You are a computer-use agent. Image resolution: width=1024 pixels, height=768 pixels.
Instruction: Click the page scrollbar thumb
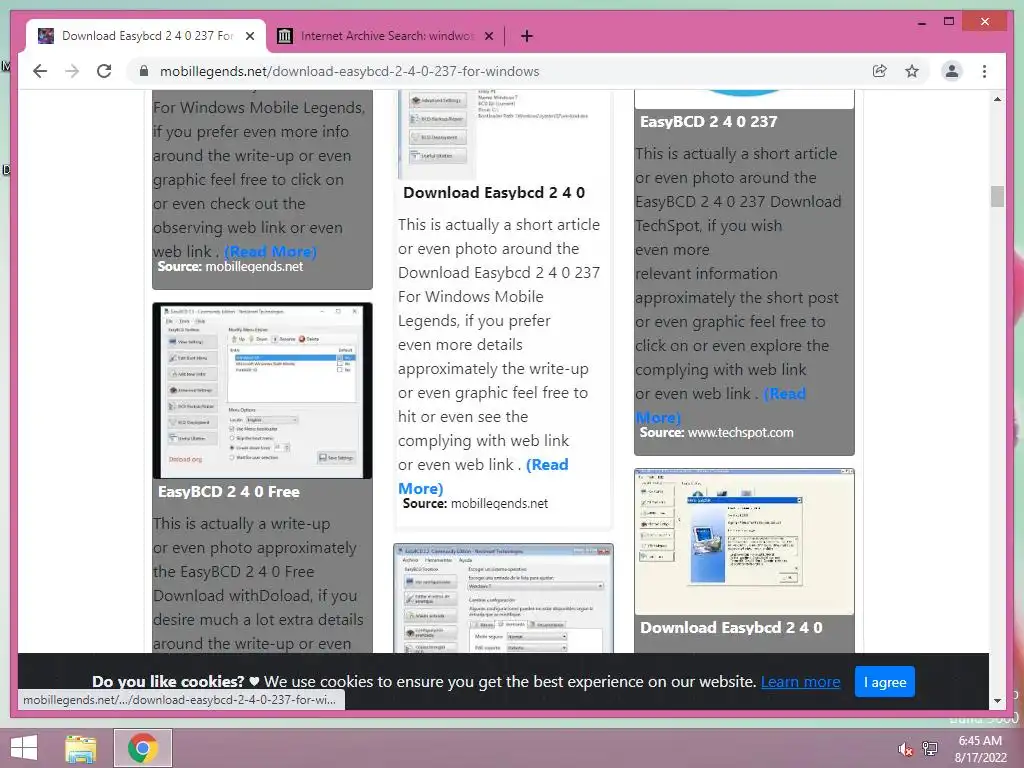coord(997,196)
